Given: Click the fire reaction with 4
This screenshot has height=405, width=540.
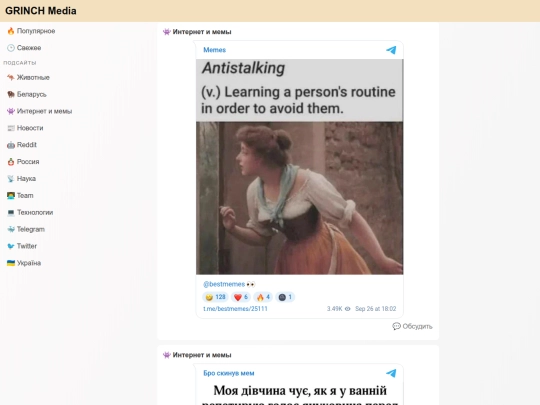Looking at the screenshot, I should pyautogui.click(x=263, y=297).
